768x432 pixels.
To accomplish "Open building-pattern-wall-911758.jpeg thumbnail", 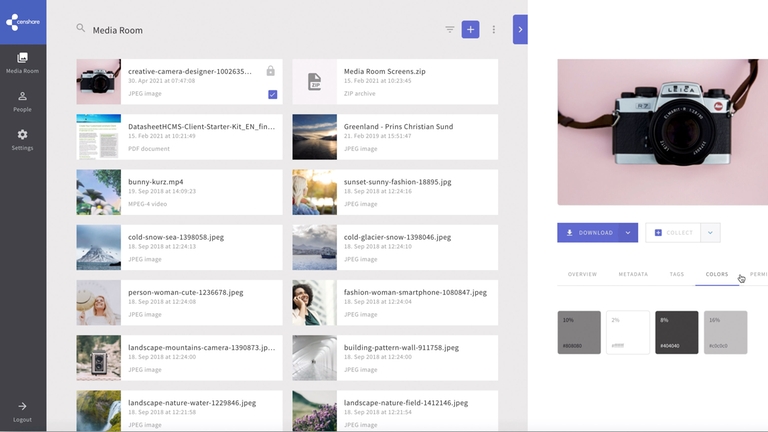I will [x=314, y=358].
